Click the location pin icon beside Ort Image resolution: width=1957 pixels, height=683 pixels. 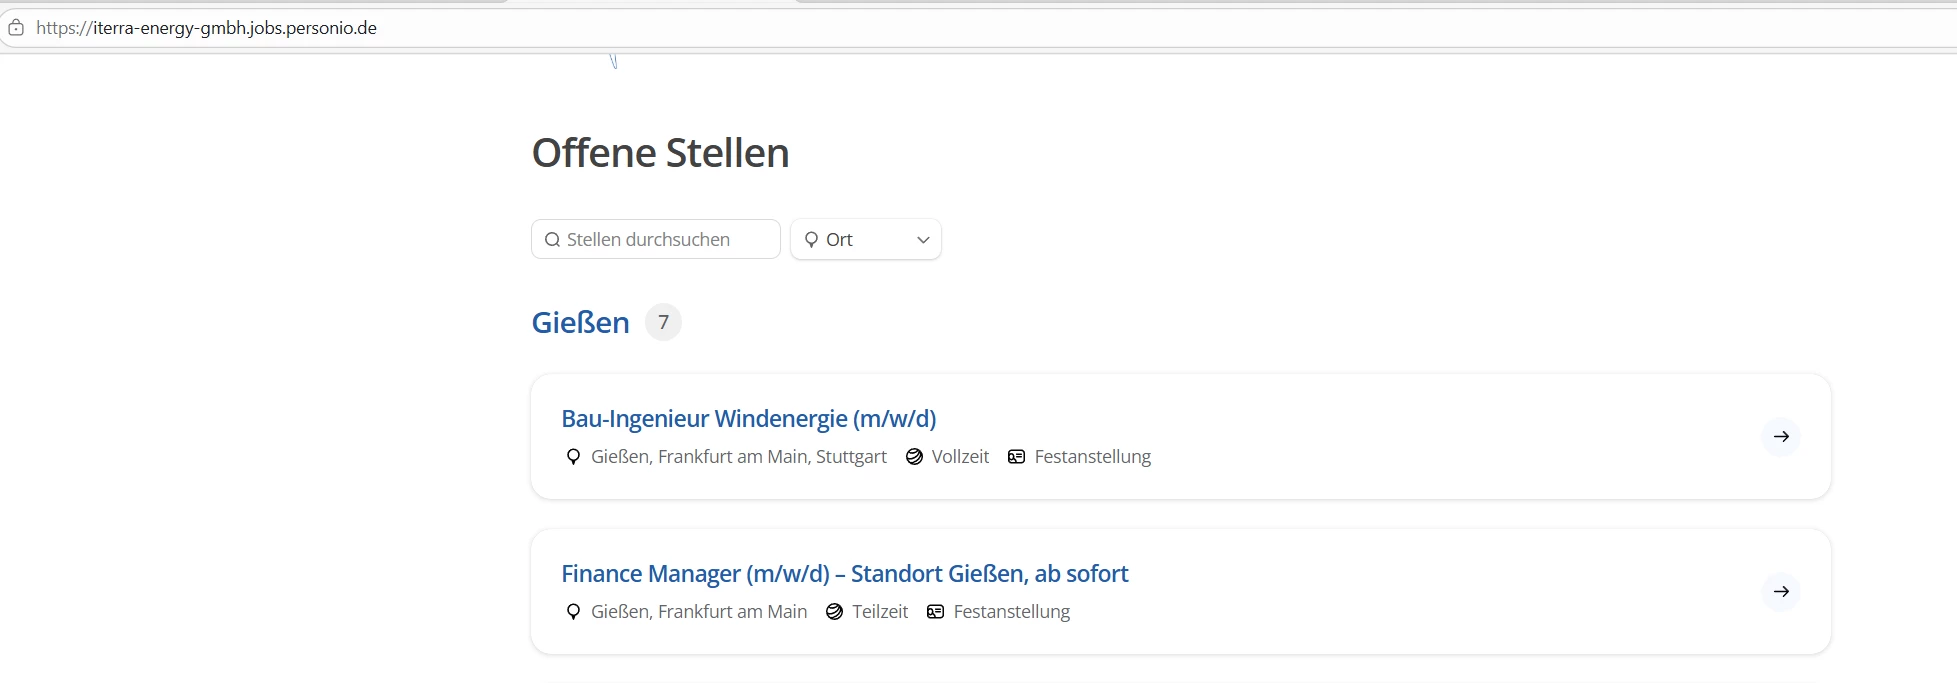[x=811, y=240]
